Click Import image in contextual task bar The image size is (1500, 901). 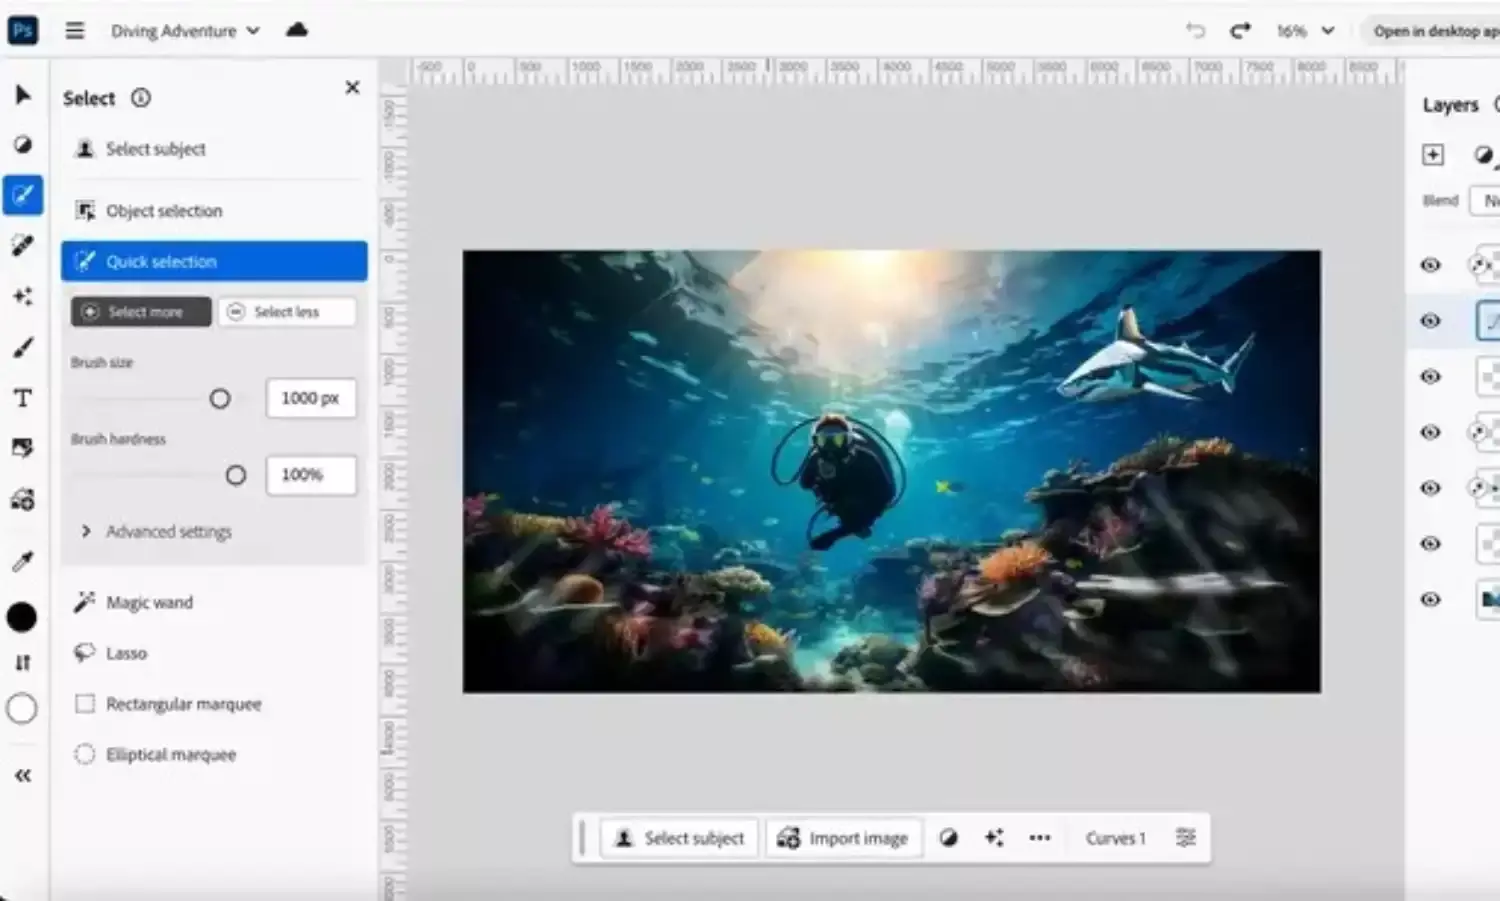pyautogui.click(x=843, y=838)
